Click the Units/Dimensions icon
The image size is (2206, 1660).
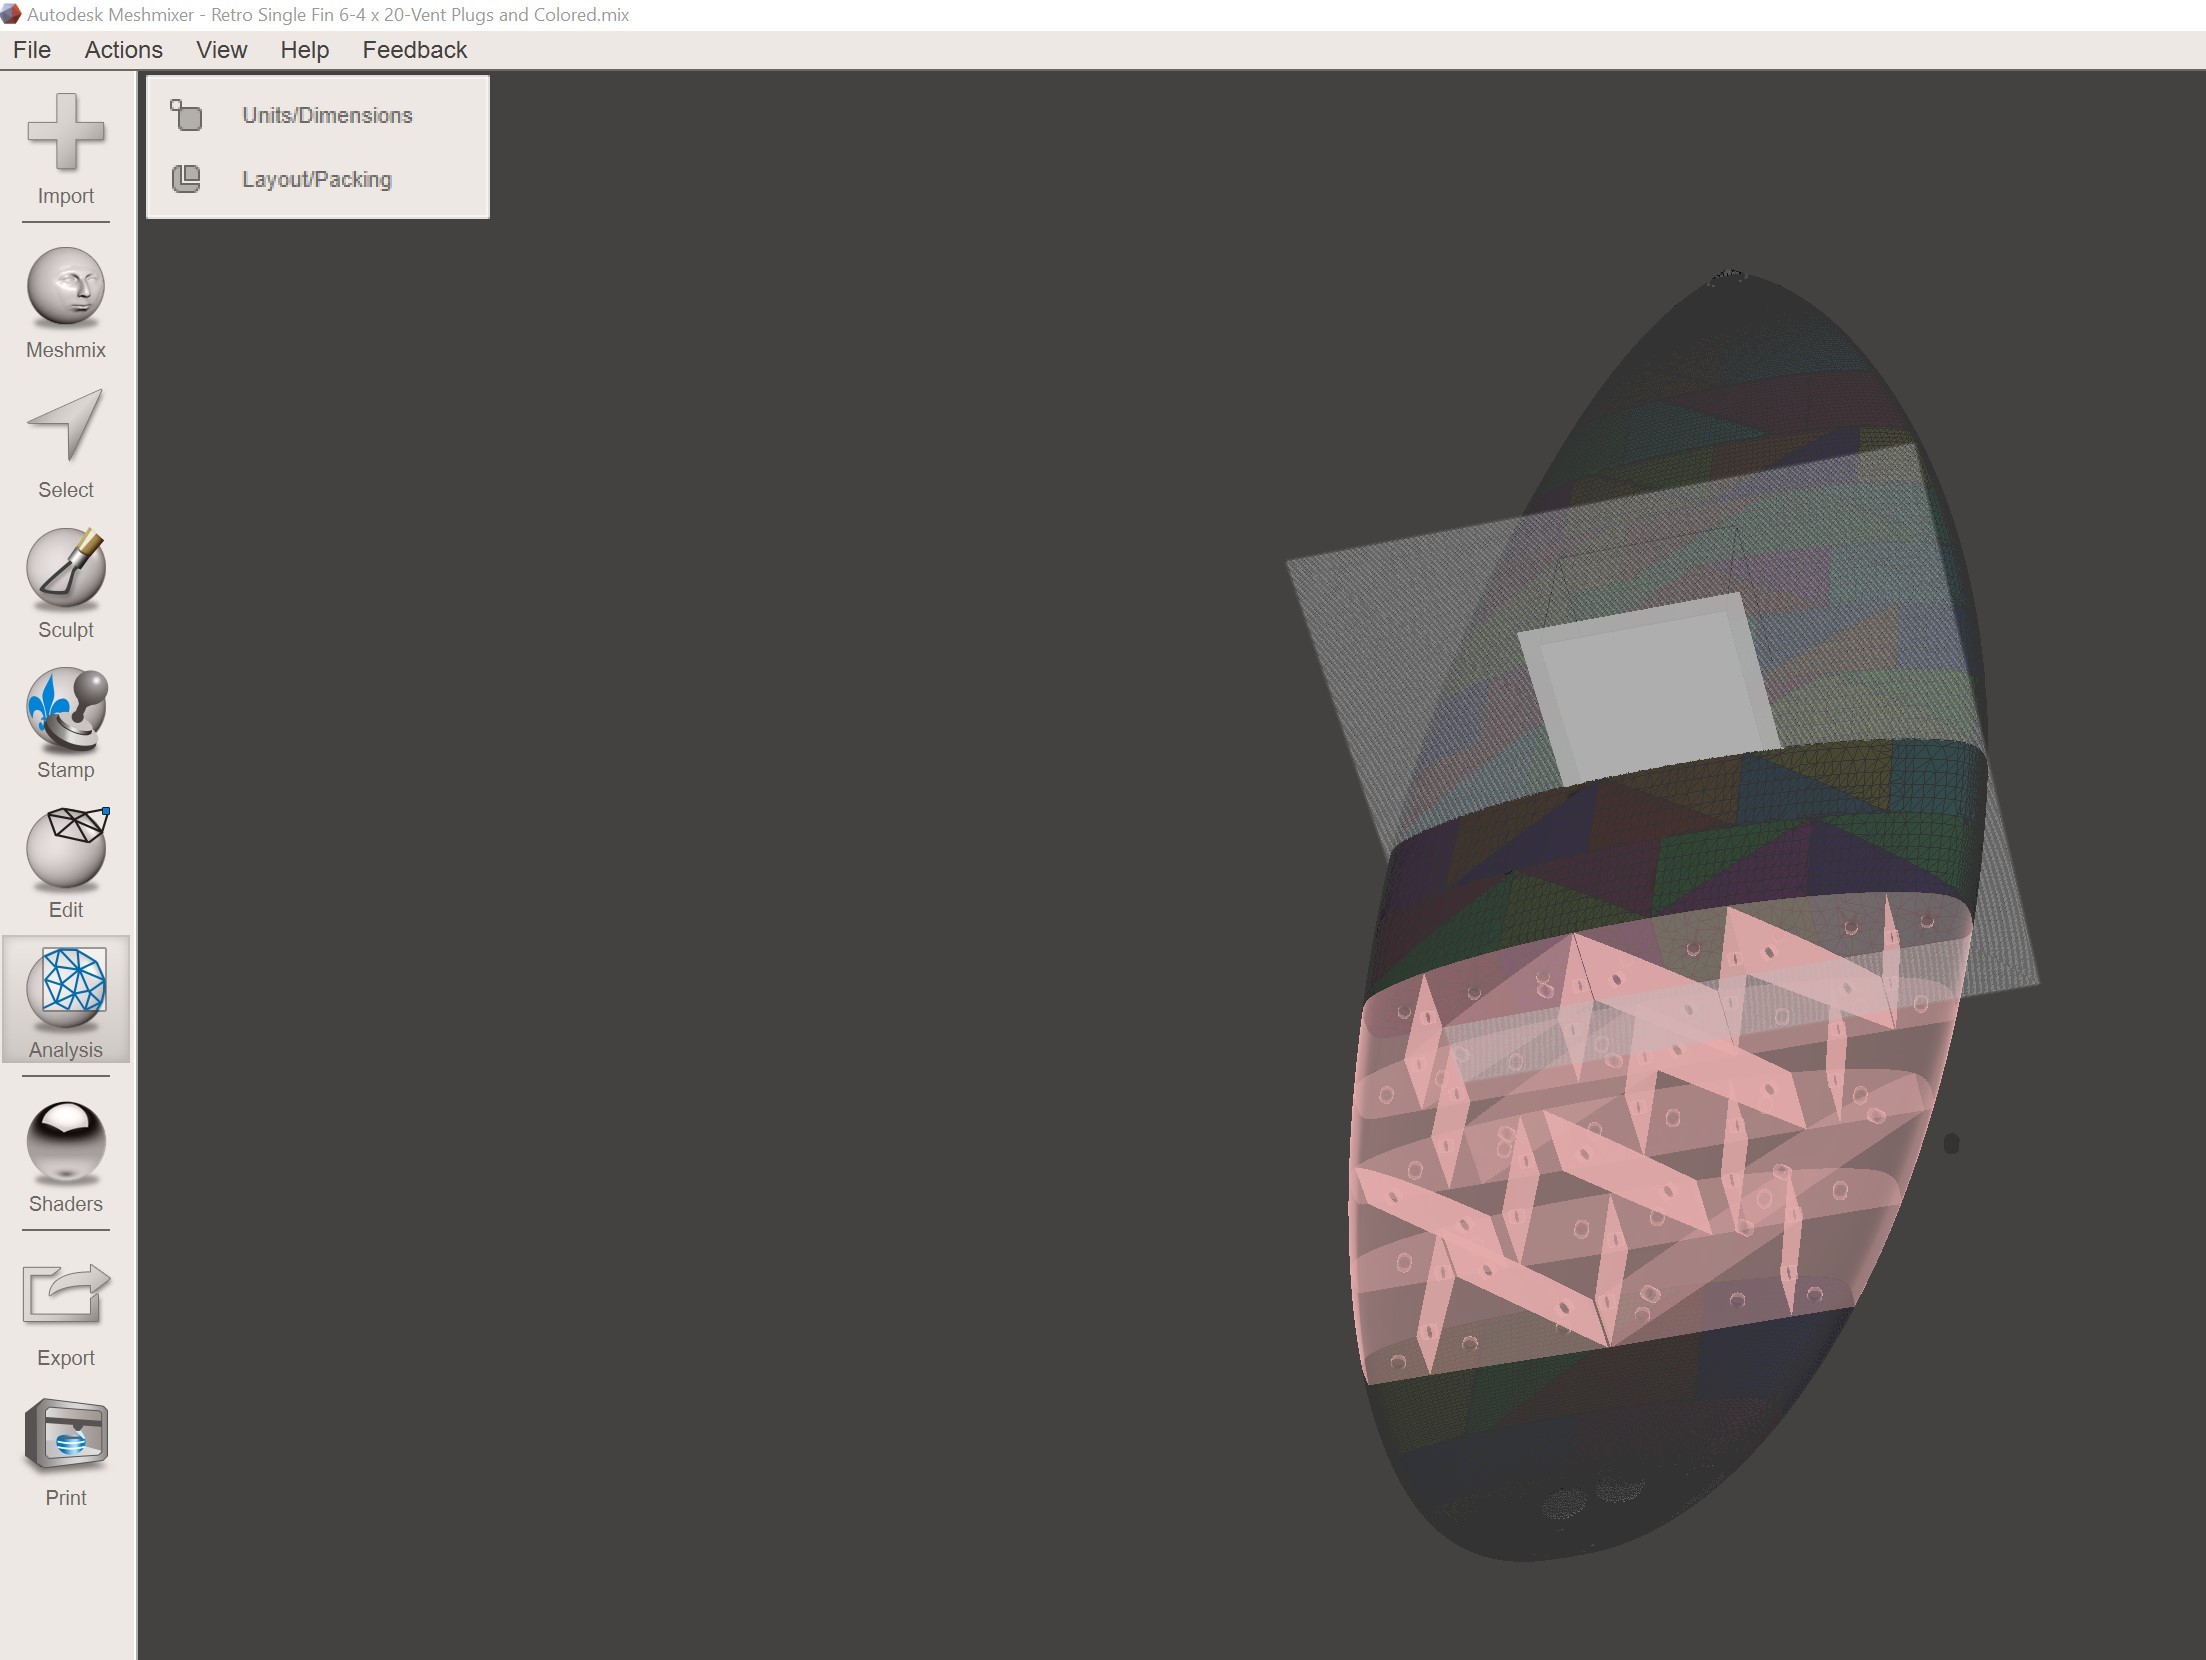pos(186,115)
